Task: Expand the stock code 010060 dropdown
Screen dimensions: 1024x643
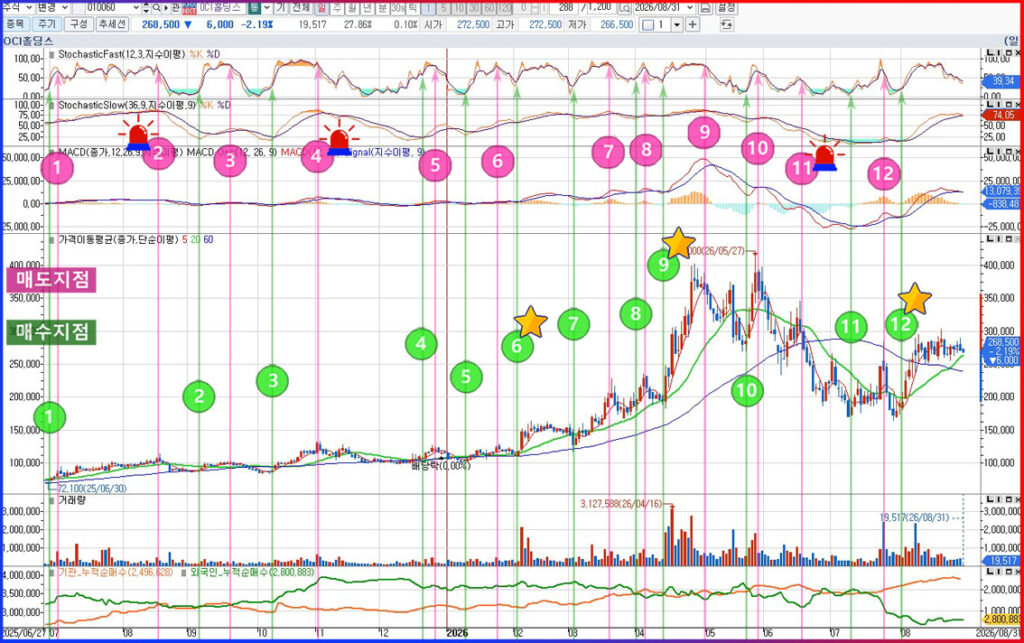Action: [136, 8]
